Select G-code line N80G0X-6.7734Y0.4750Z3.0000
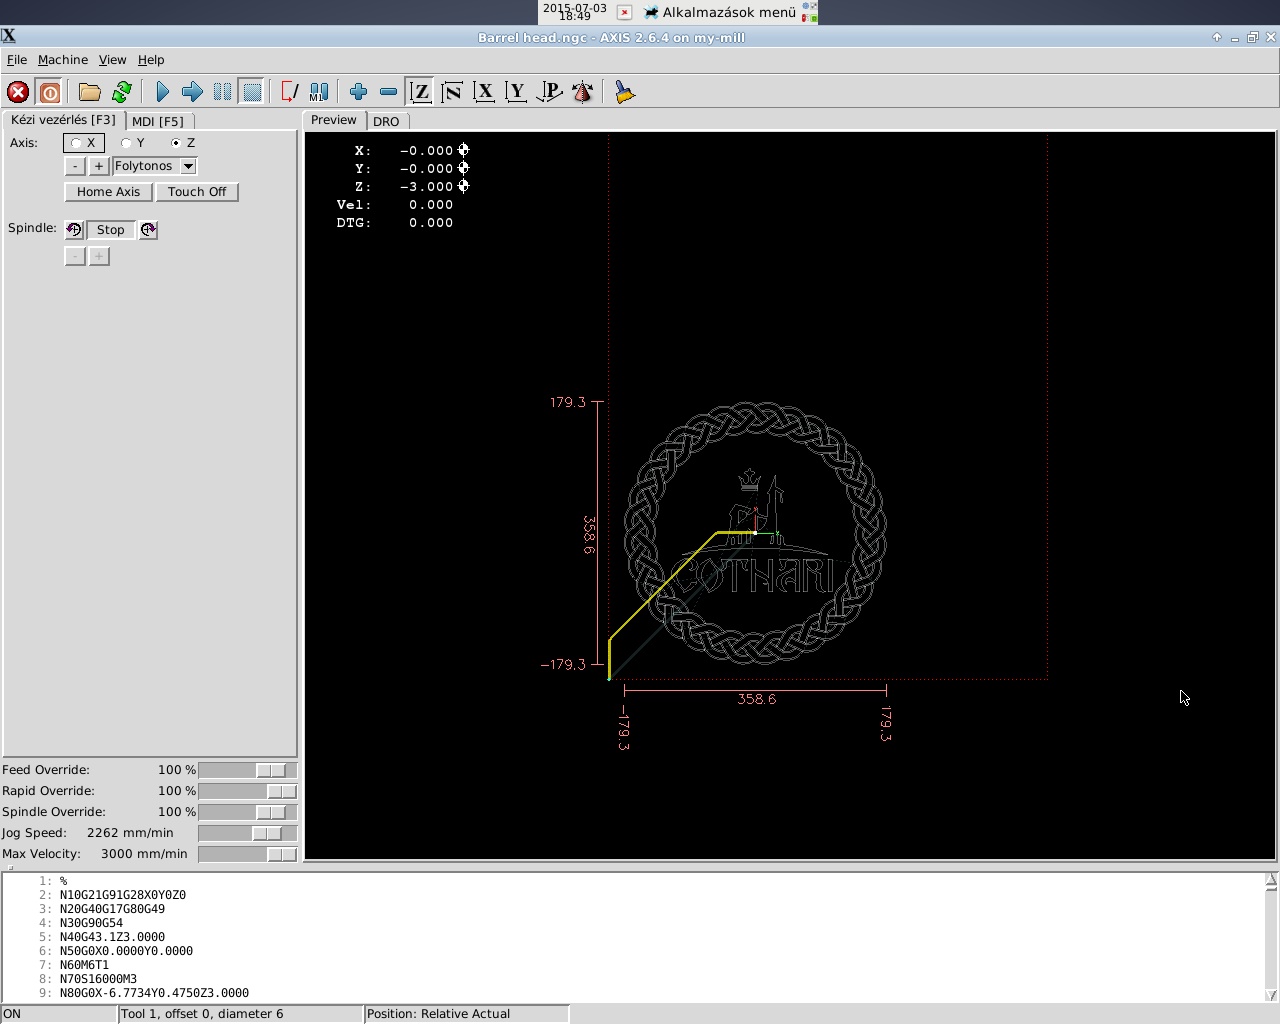 tap(154, 993)
